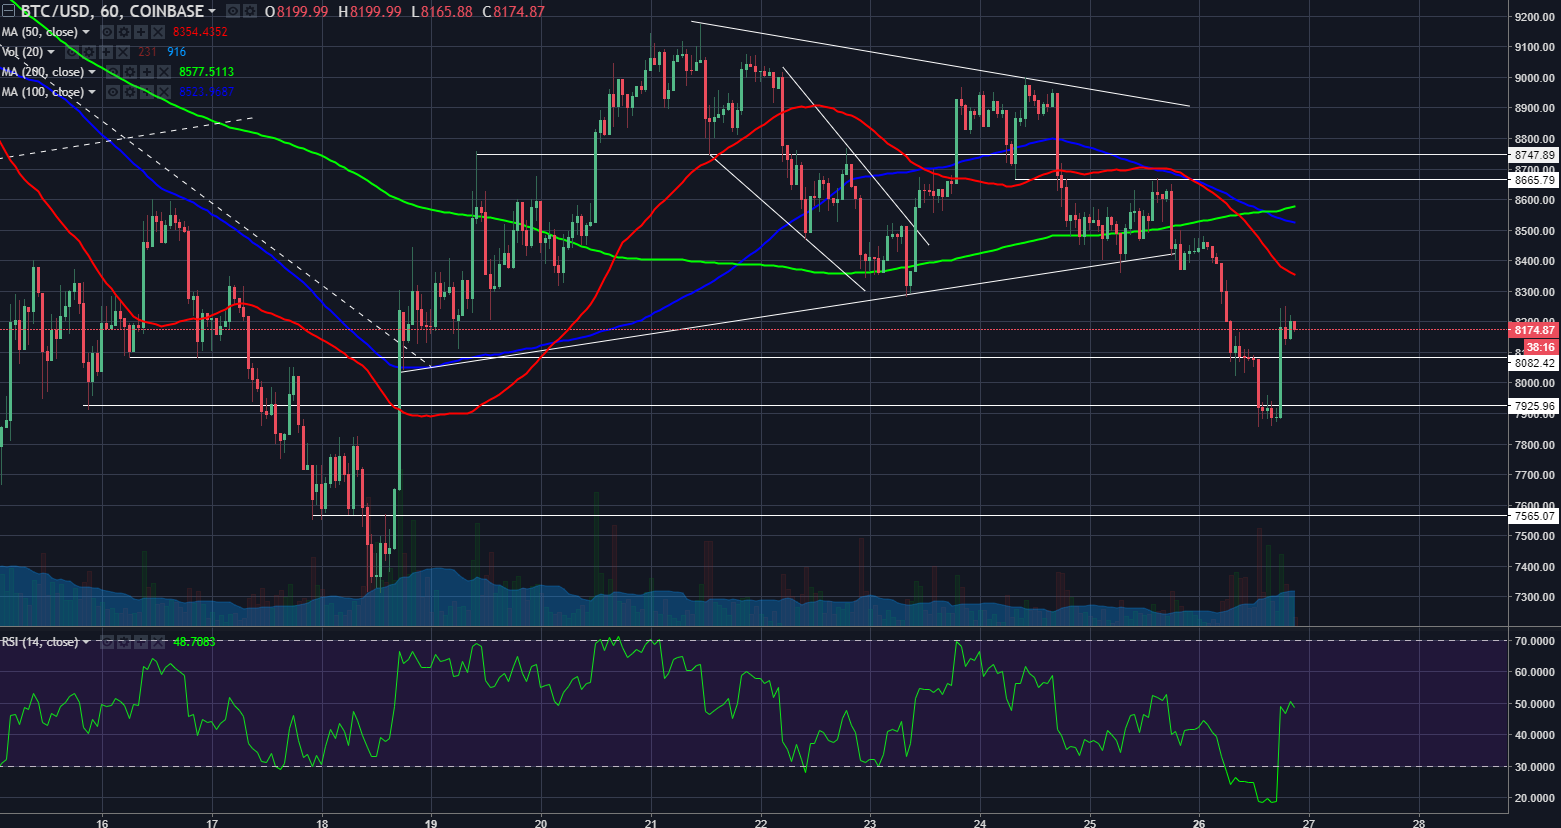Viewport: 1561px width, 828px height.
Task: Open Vol (20) settings gear
Action: point(89,52)
